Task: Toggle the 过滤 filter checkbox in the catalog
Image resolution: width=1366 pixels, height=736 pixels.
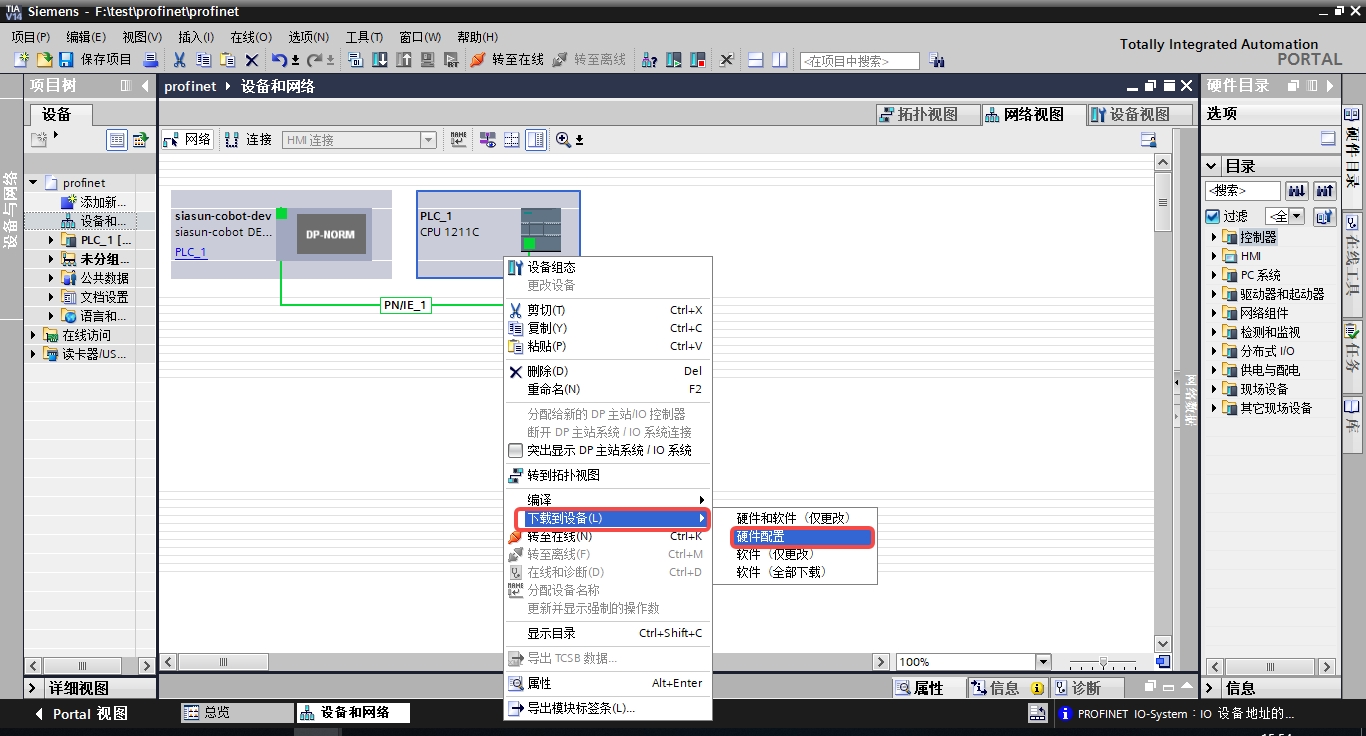Action: point(1213,216)
